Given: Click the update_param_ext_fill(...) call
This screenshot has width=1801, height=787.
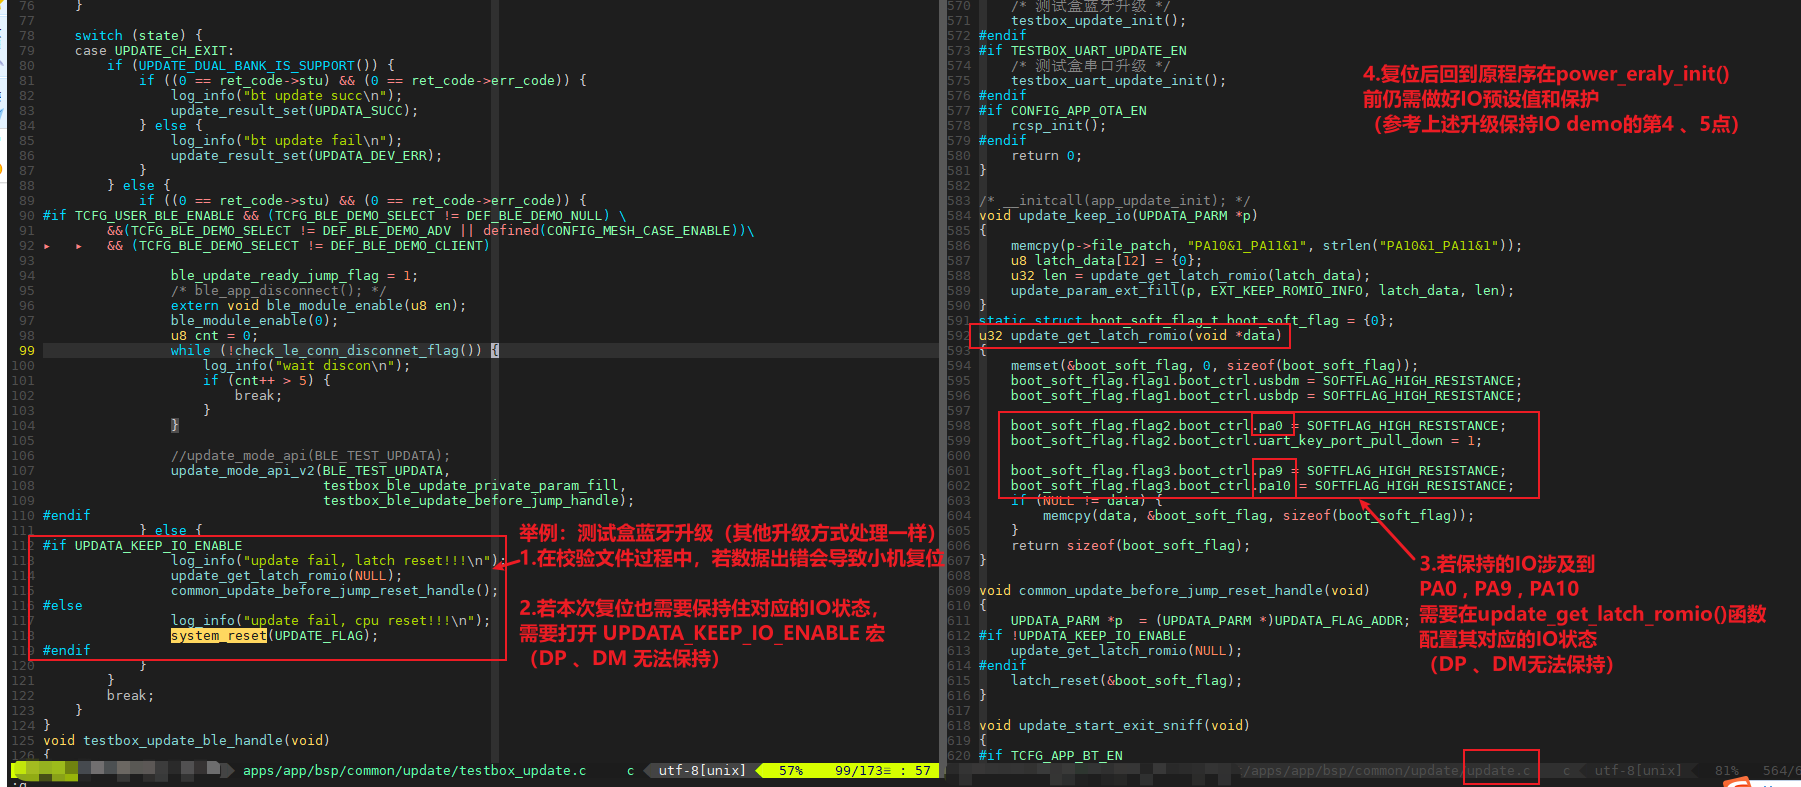Looking at the screenshot, I should click(x=1262, y=290).
